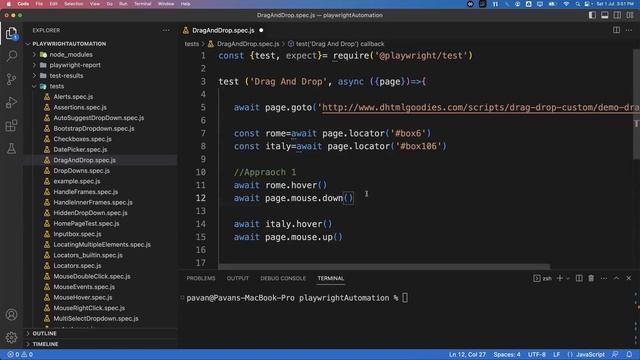Screen dimensions: 640x360
Task: Open DatePicker.spec.js file
Action: [80, 149]
